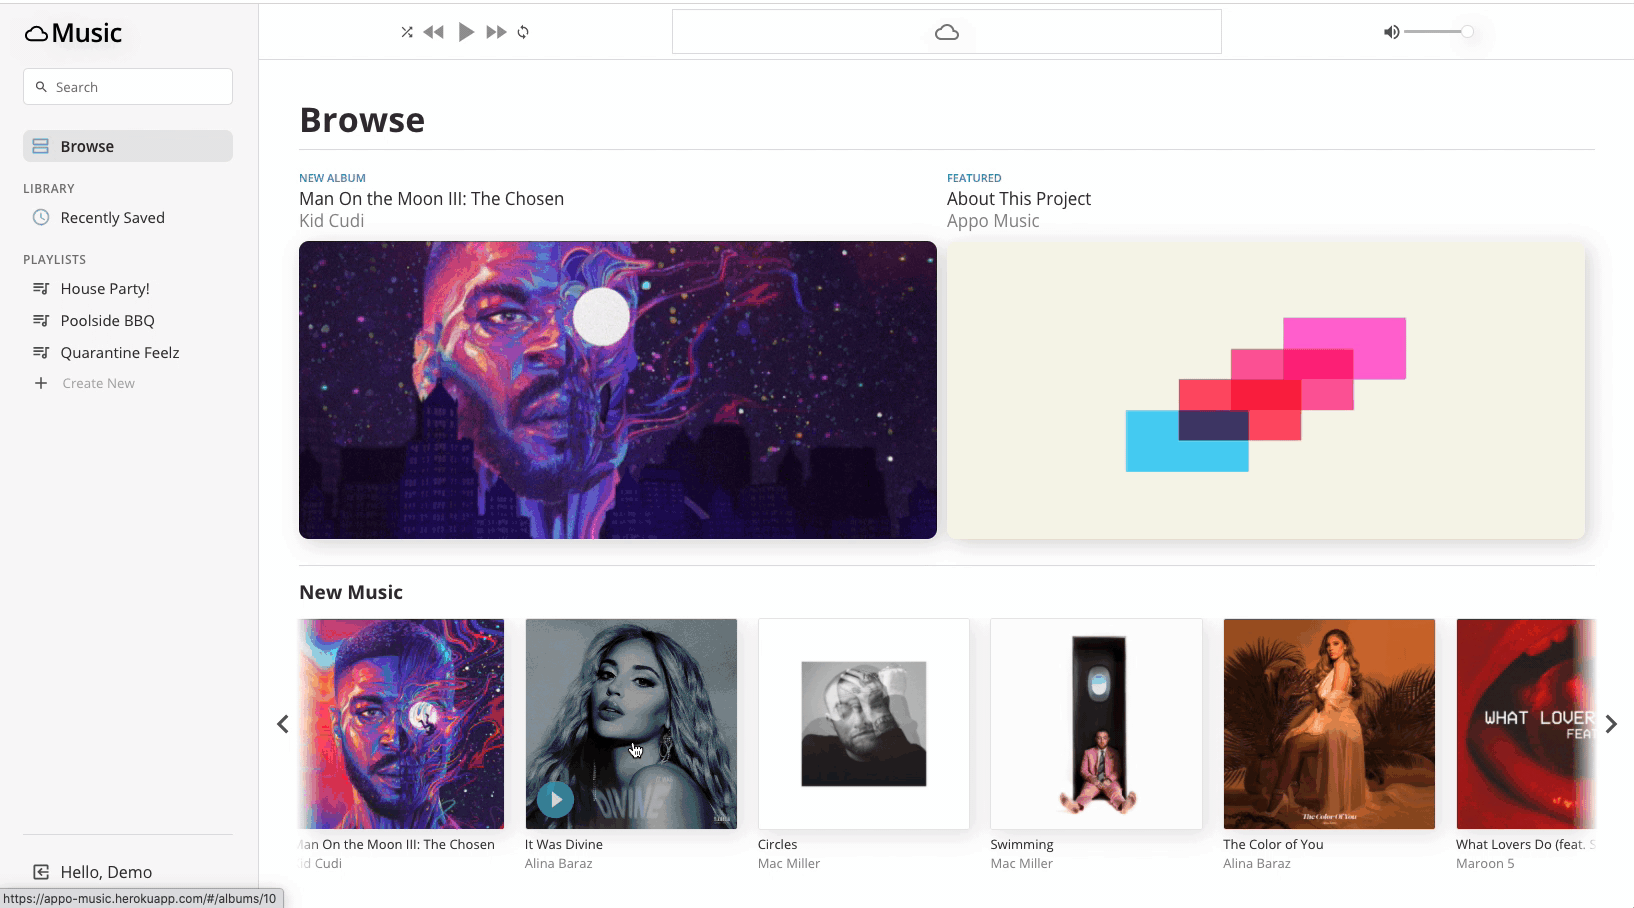Viewport: 1634px width, 908px height.
Task: Click the Quarantine Feelz playlist icon
Action: coord(41,353)
